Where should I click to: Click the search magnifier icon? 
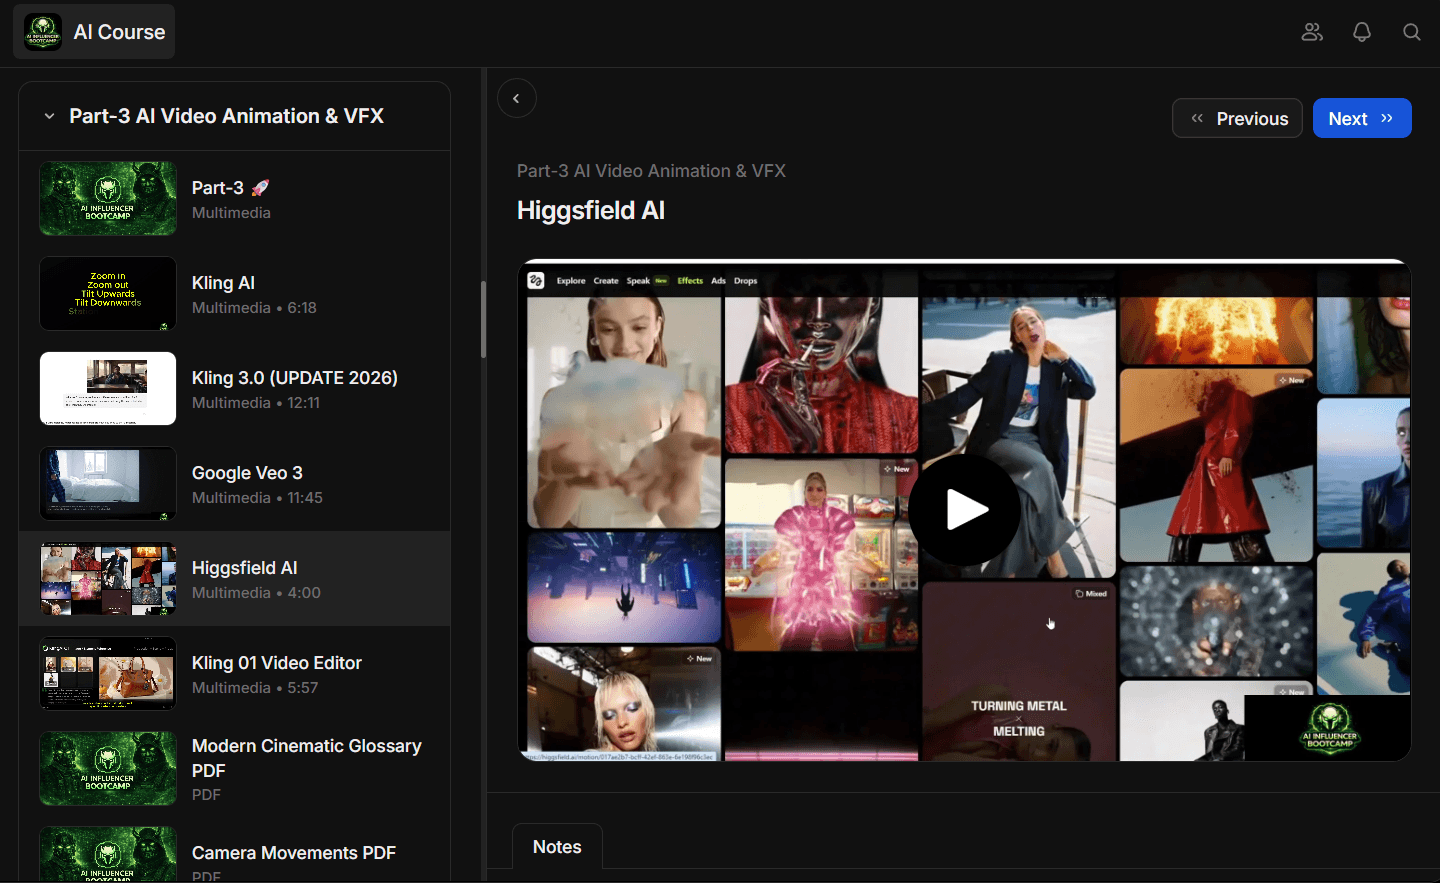point(1412,32)
